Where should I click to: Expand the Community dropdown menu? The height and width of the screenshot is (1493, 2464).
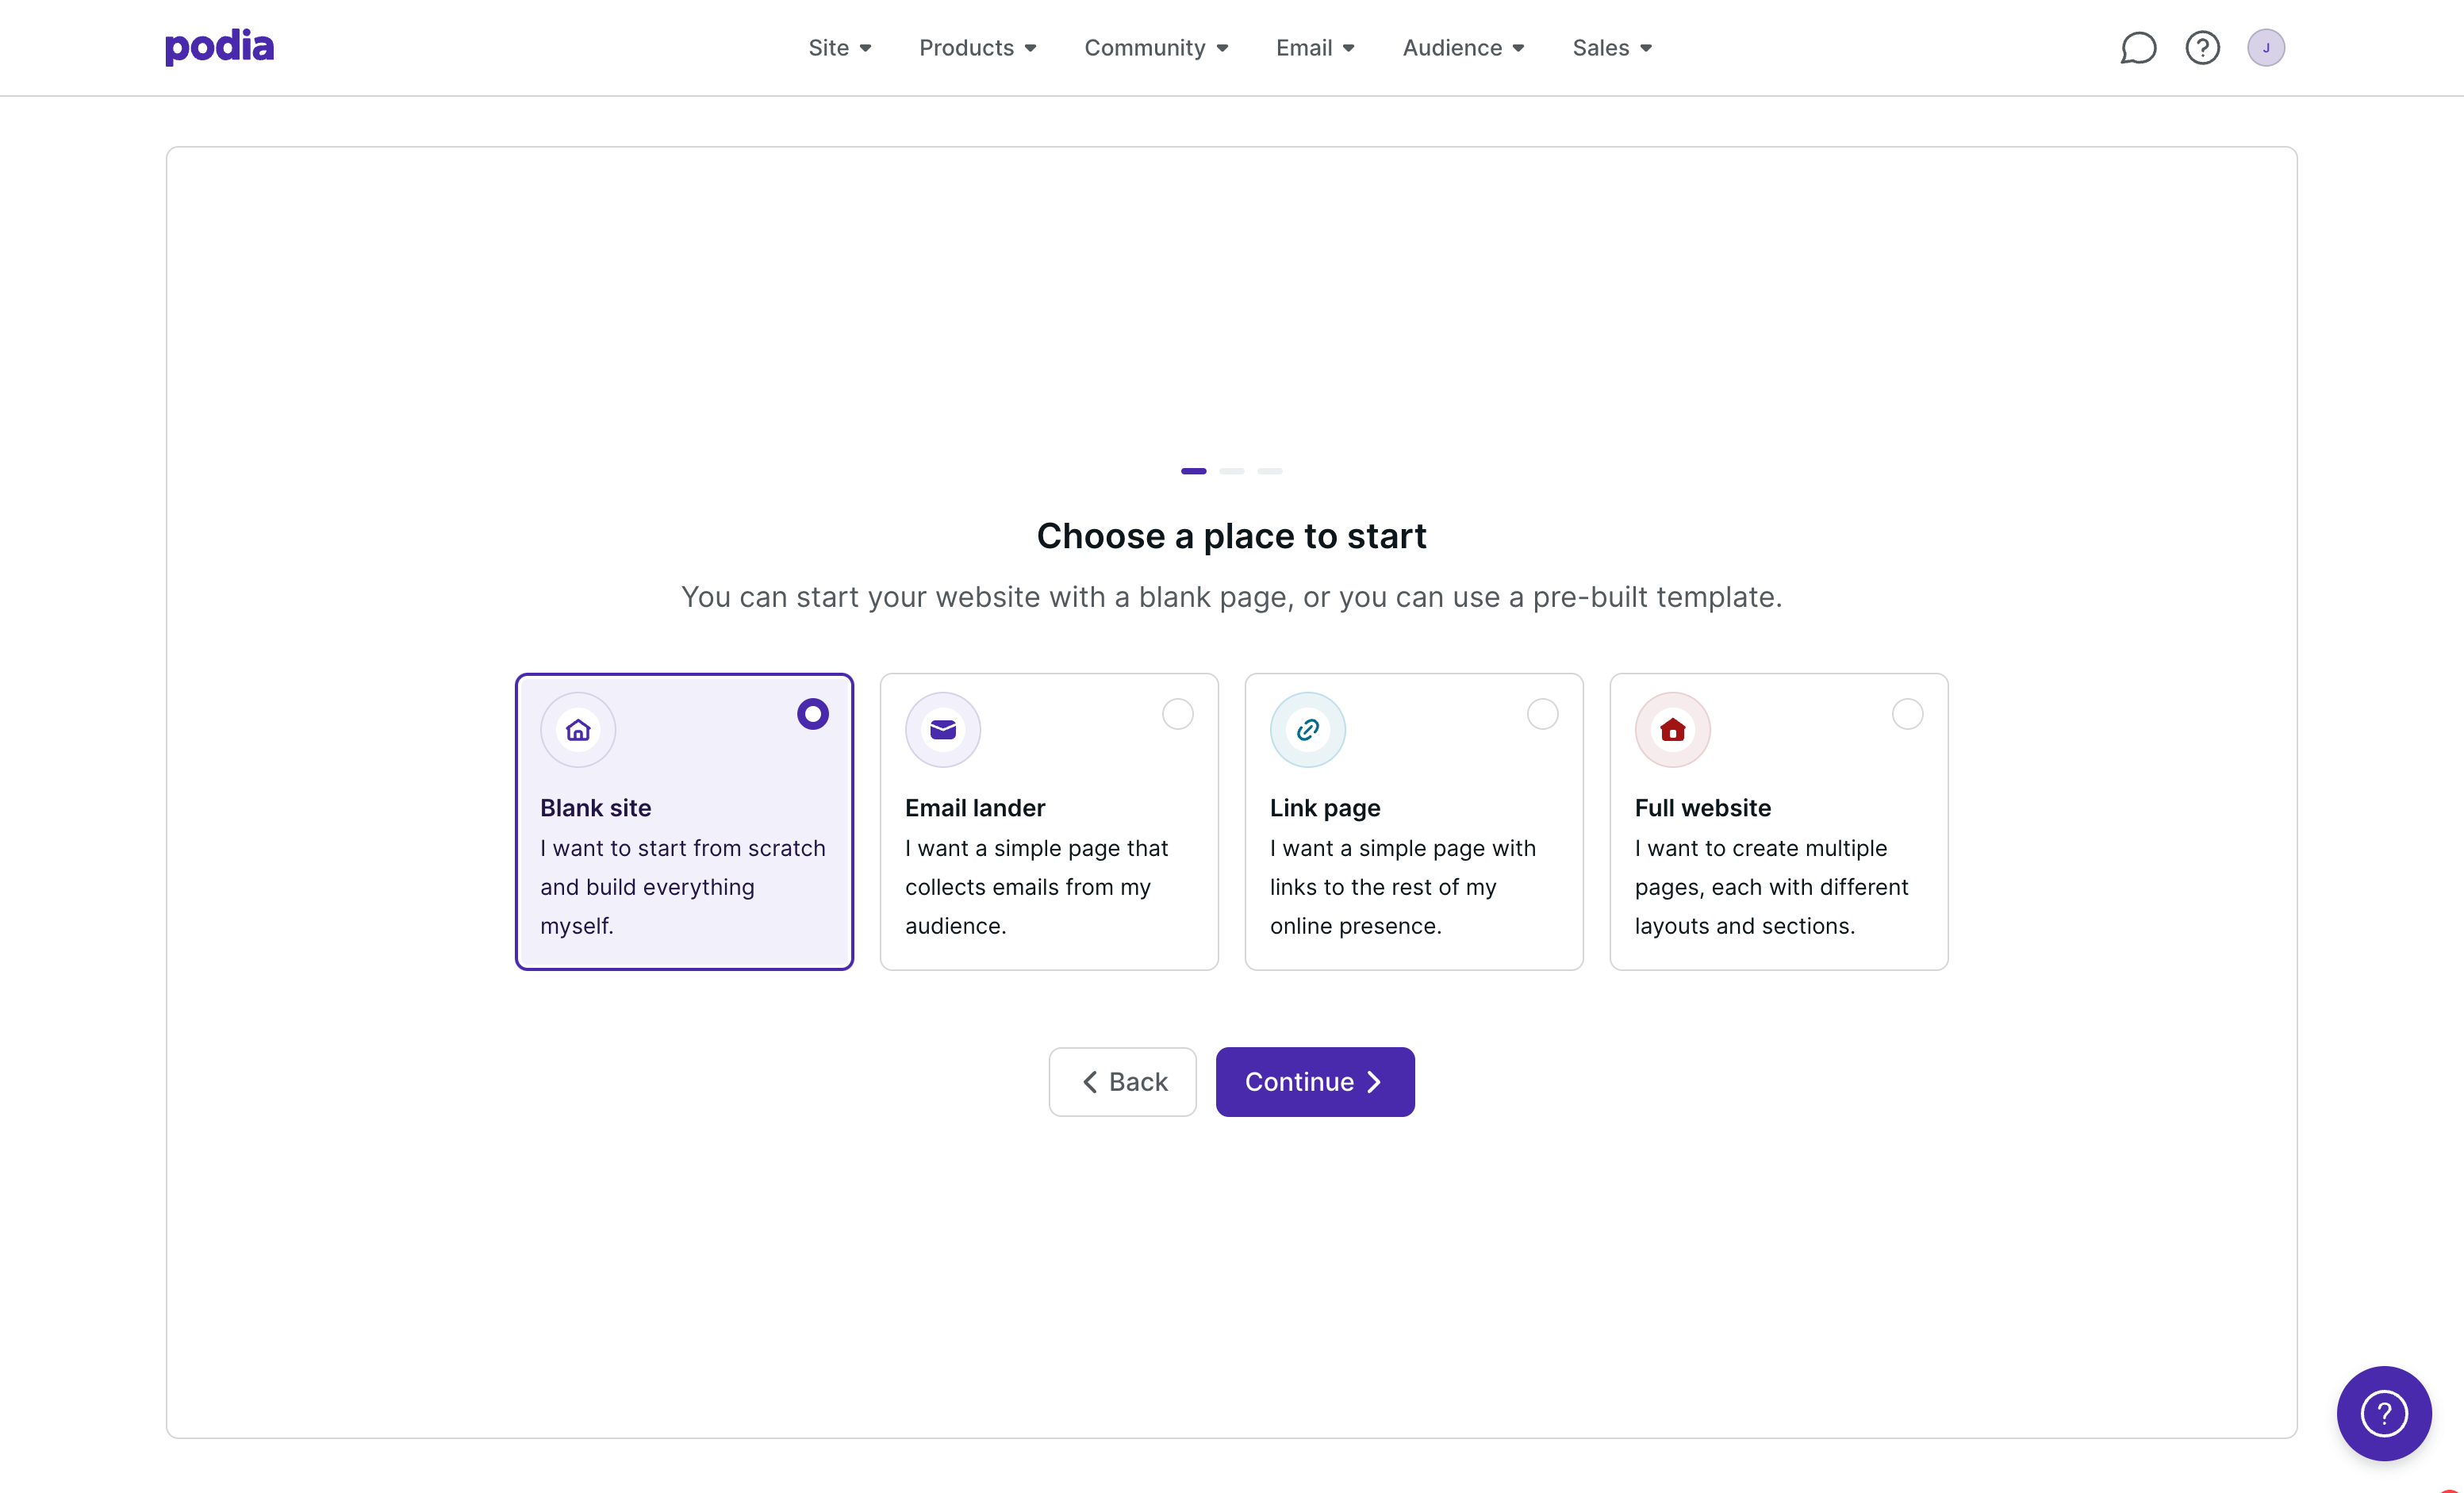1156,48
